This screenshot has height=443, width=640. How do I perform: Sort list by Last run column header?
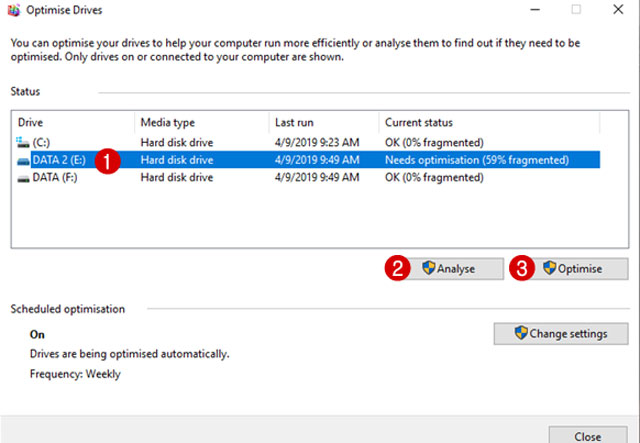322,122
